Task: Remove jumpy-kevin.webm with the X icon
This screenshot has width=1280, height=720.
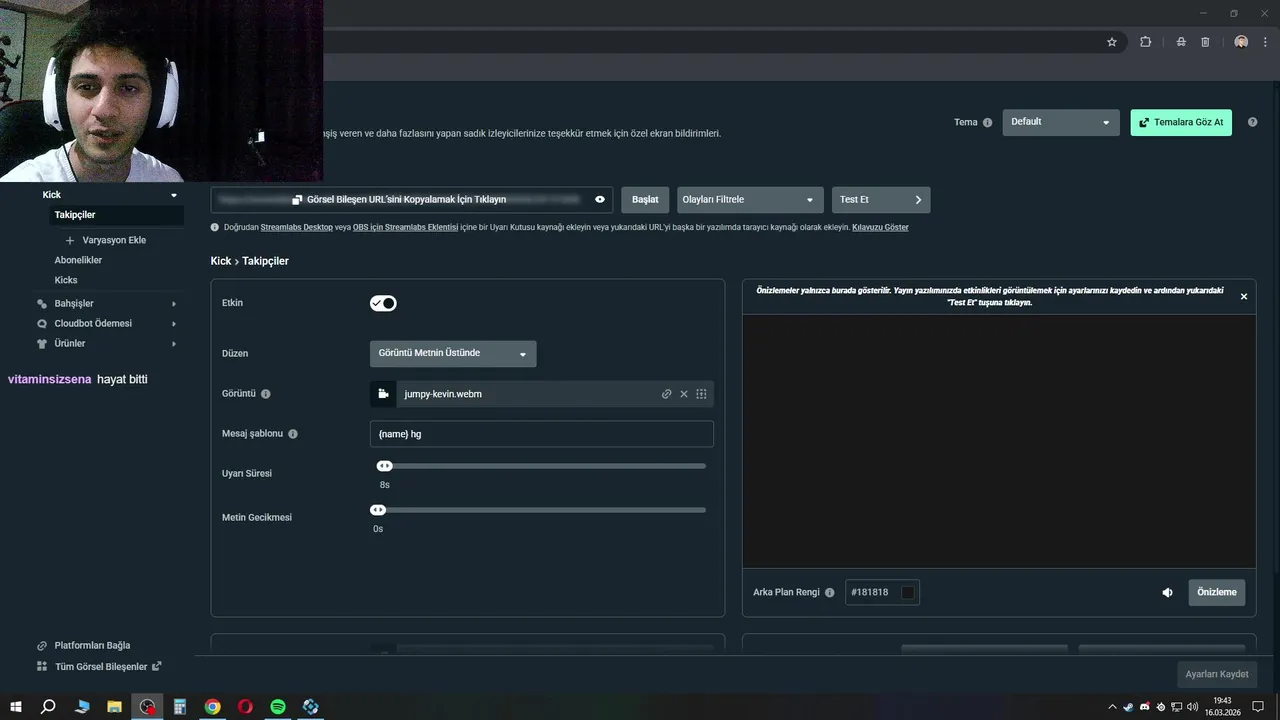Action: (684, 394)
